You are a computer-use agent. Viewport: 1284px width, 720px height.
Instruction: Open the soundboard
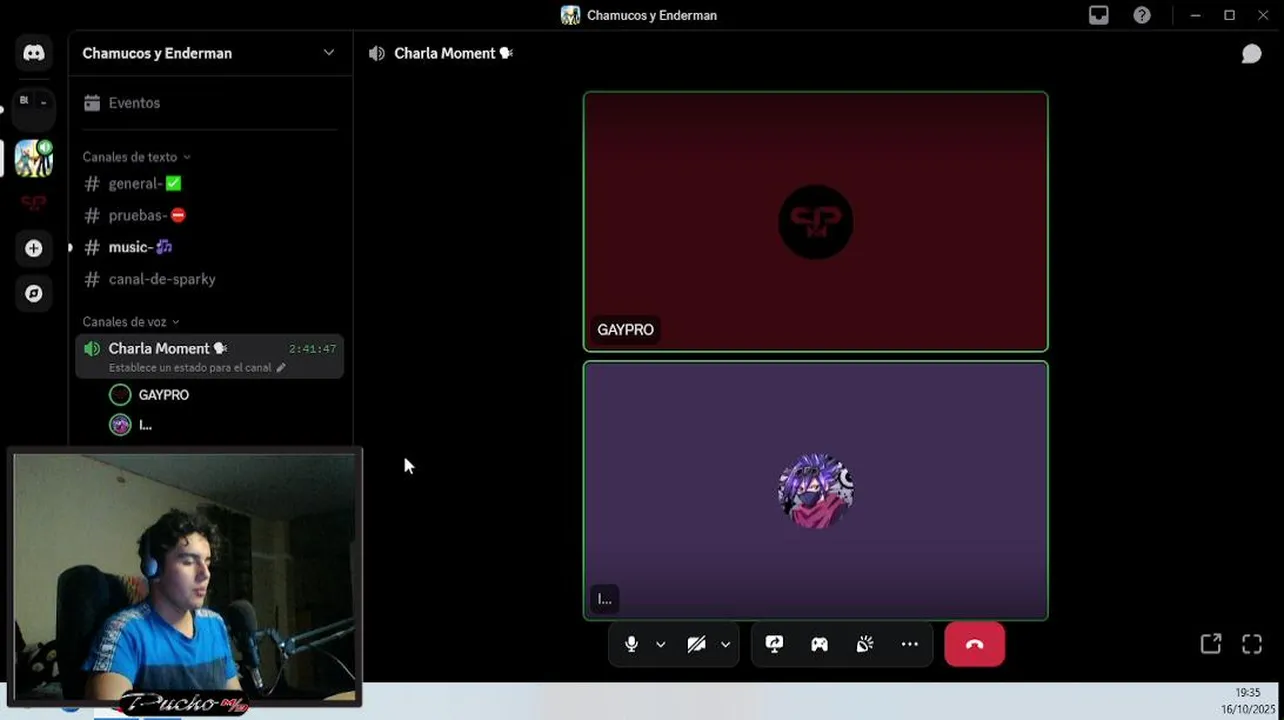865,644
